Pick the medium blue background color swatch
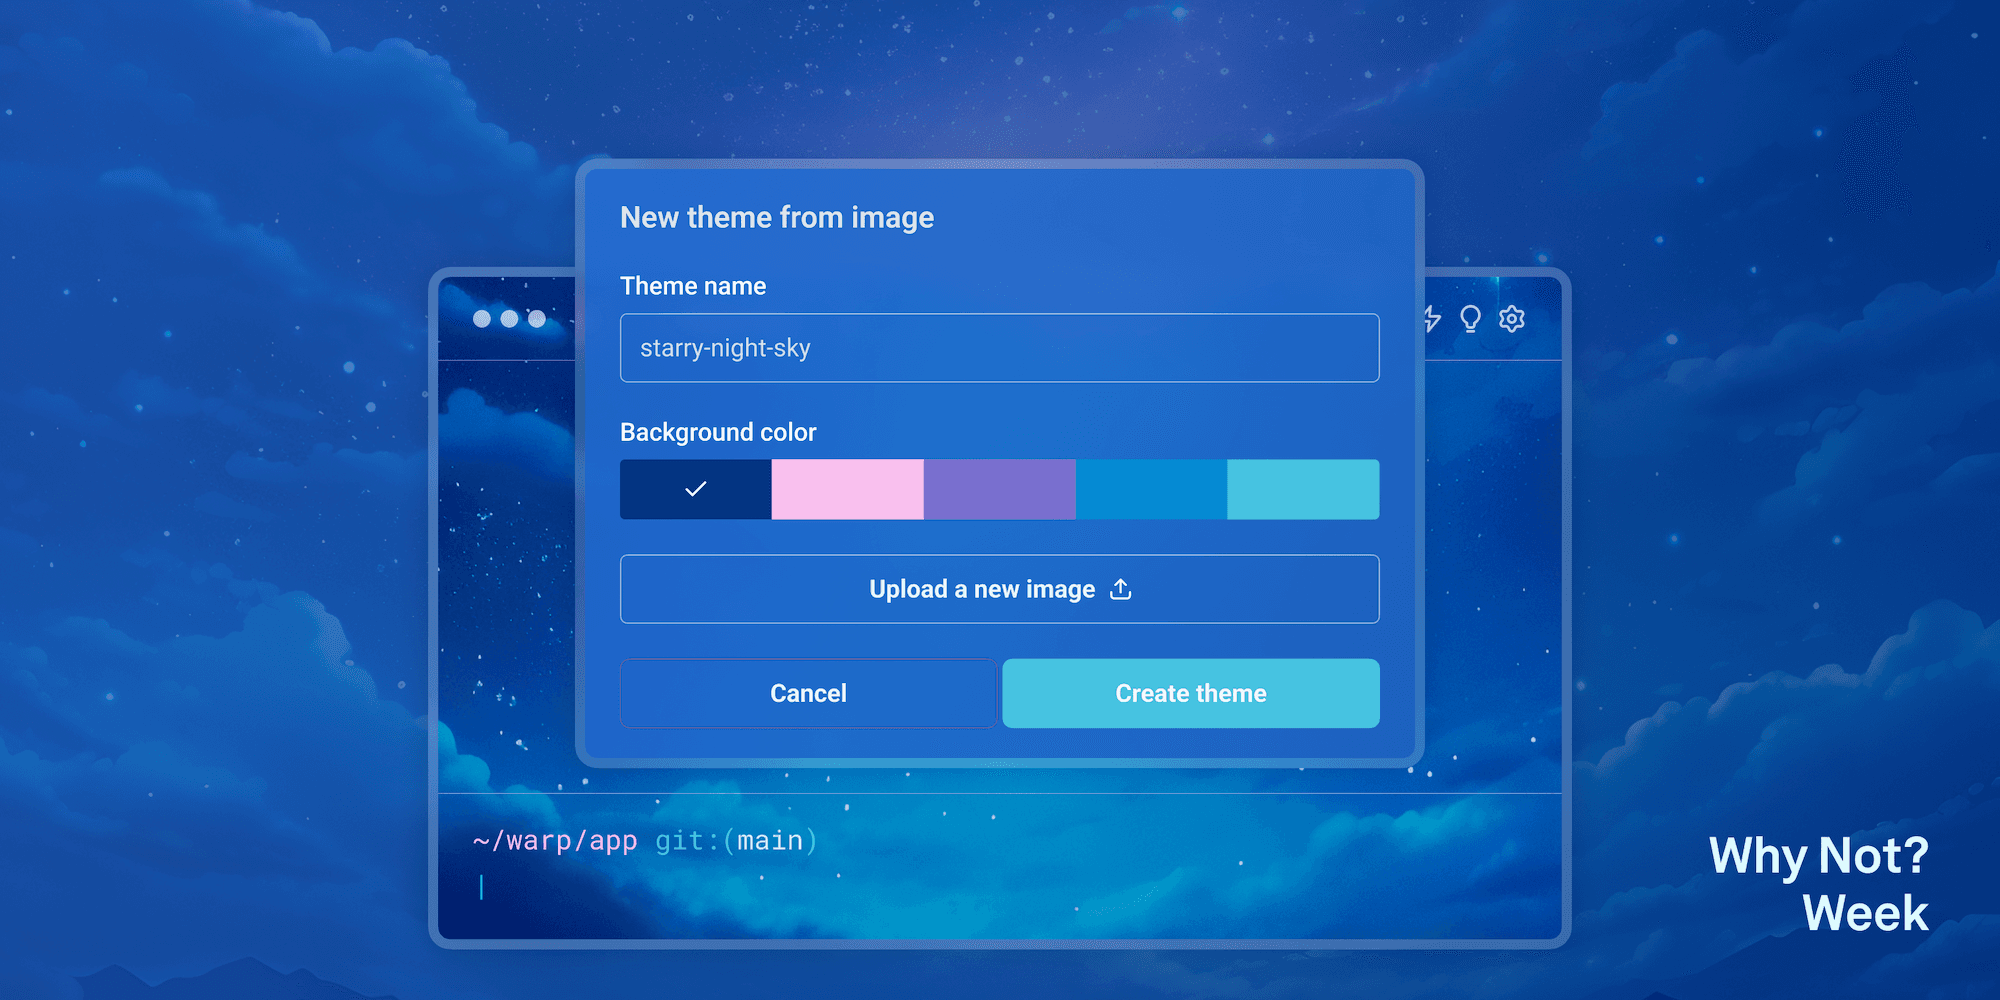Viewport: 2000px width, 1000px height. click(1152, 489)
